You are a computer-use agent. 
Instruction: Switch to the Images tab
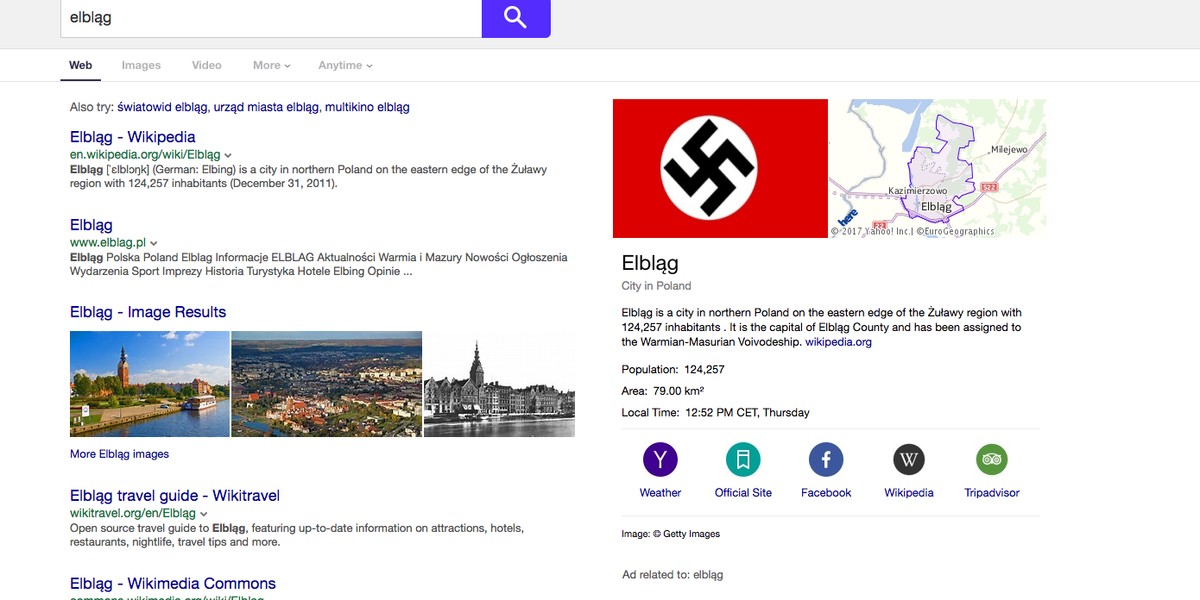pyautogui.click(x=141, y=65)
